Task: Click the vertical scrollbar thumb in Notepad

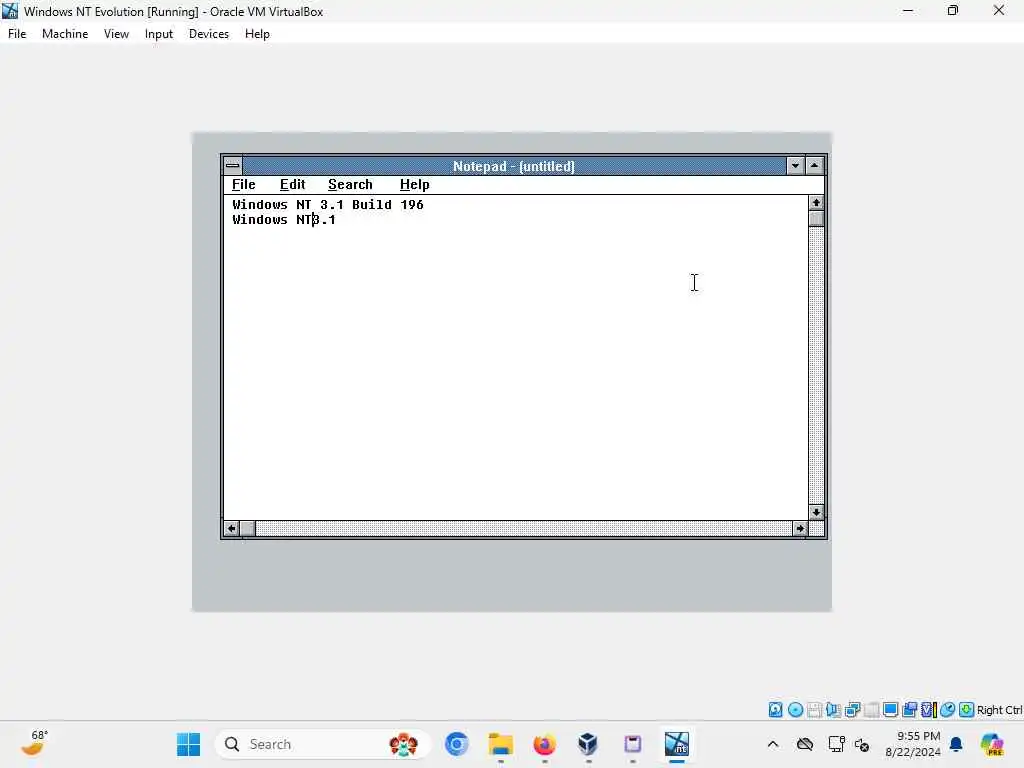Action: 816,218
